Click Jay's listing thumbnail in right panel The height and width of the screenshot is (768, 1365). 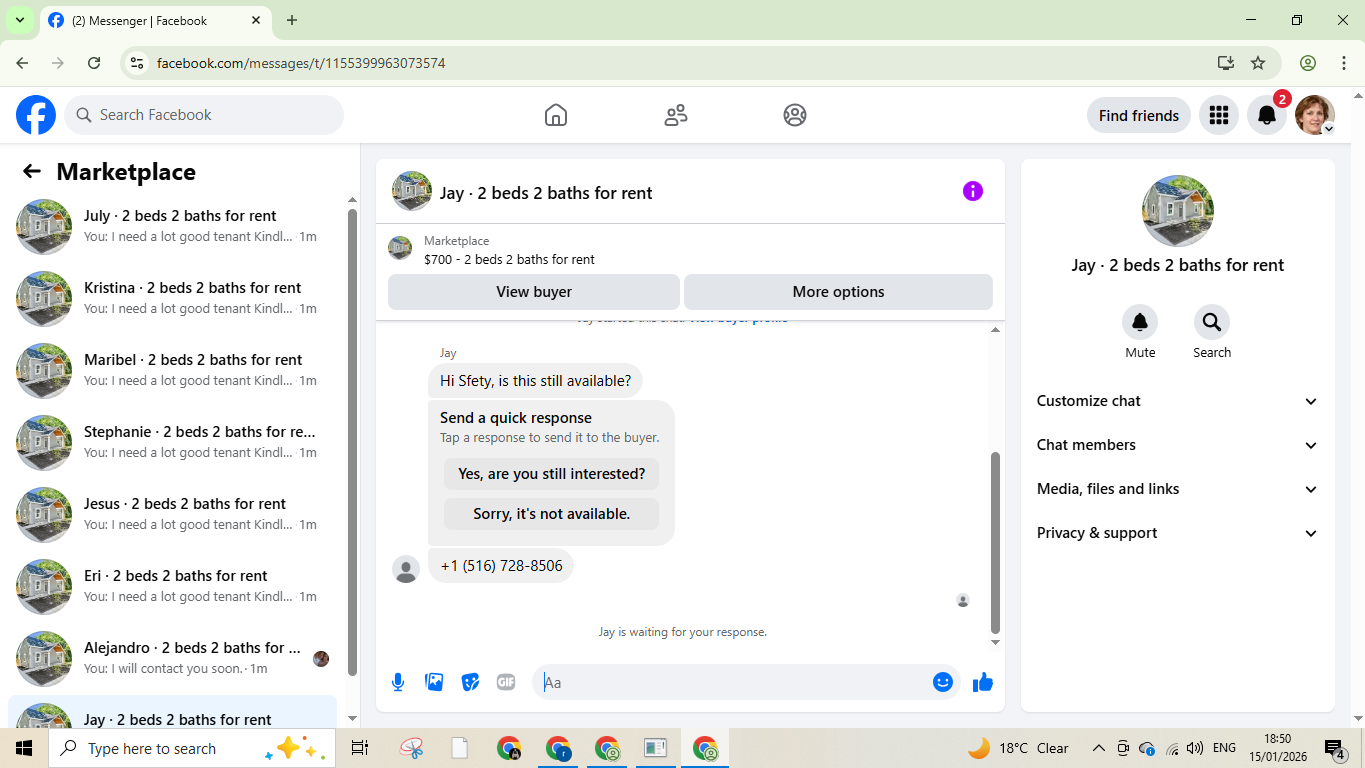tap(1178, 211)
